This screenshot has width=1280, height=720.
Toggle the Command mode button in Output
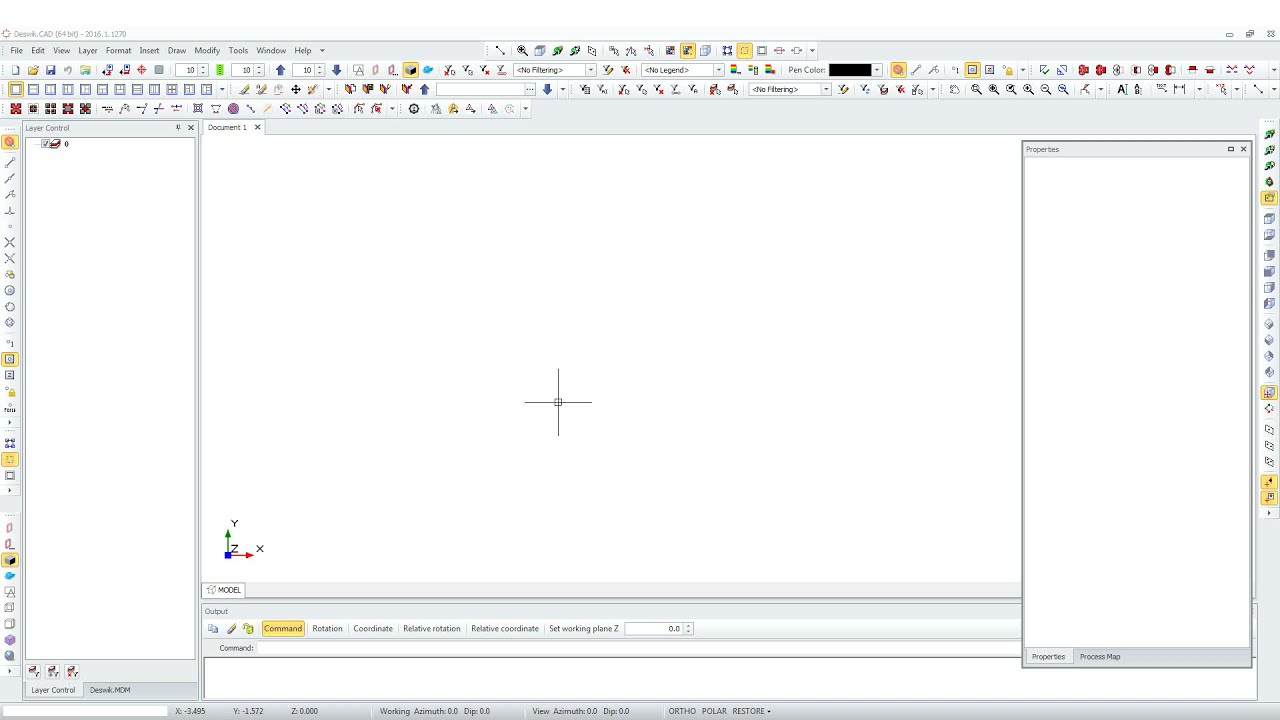[x=283, y=629]
